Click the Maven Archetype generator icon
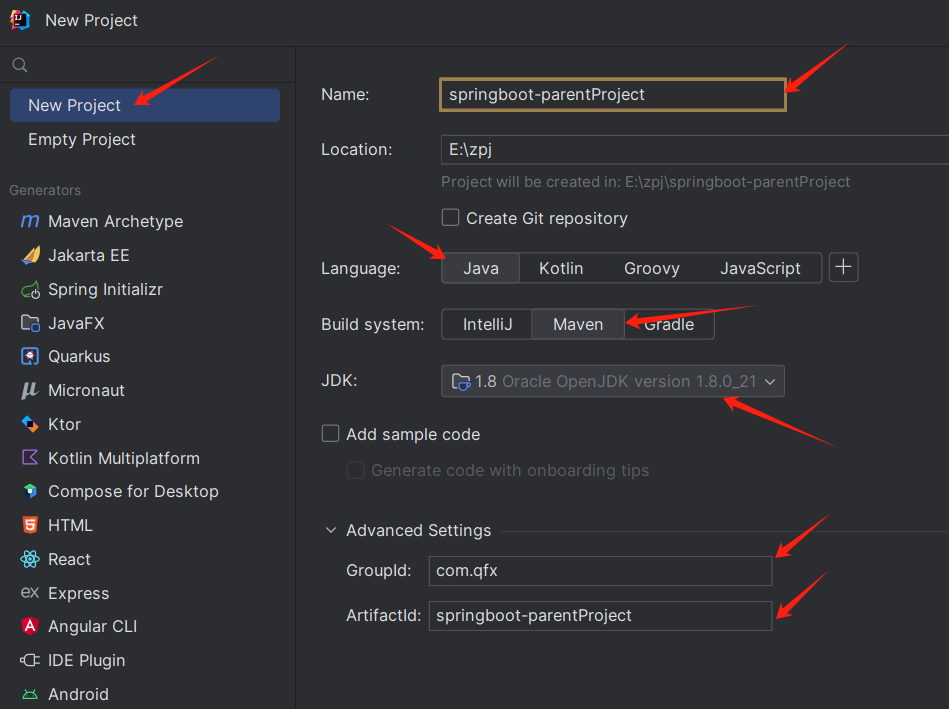The width and height of the screenshot is (949, 709). pyautogui.click(x=30, y=221)
